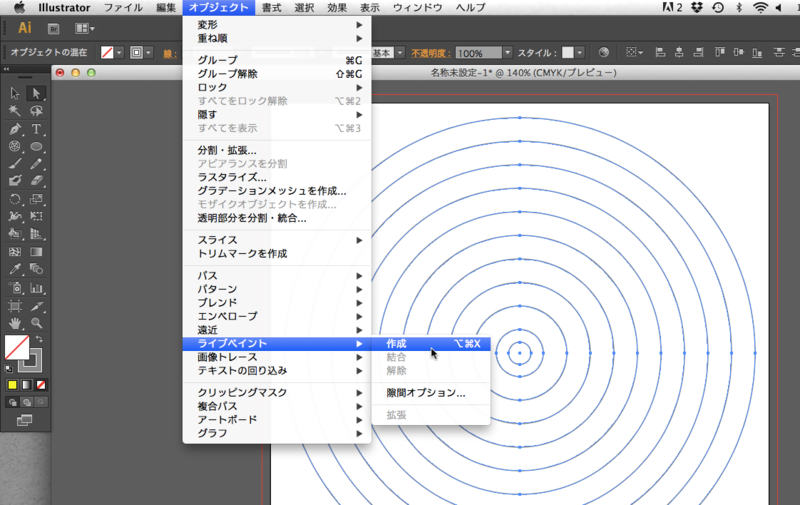Select the Lasso tool
This screenshot has height=505, width=800.
36,111
